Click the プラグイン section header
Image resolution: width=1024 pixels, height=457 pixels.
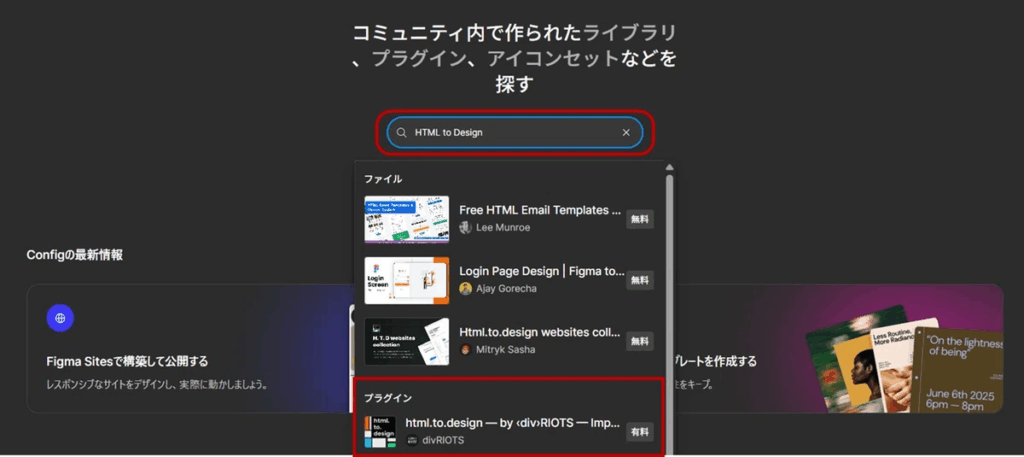click(388, 398)
